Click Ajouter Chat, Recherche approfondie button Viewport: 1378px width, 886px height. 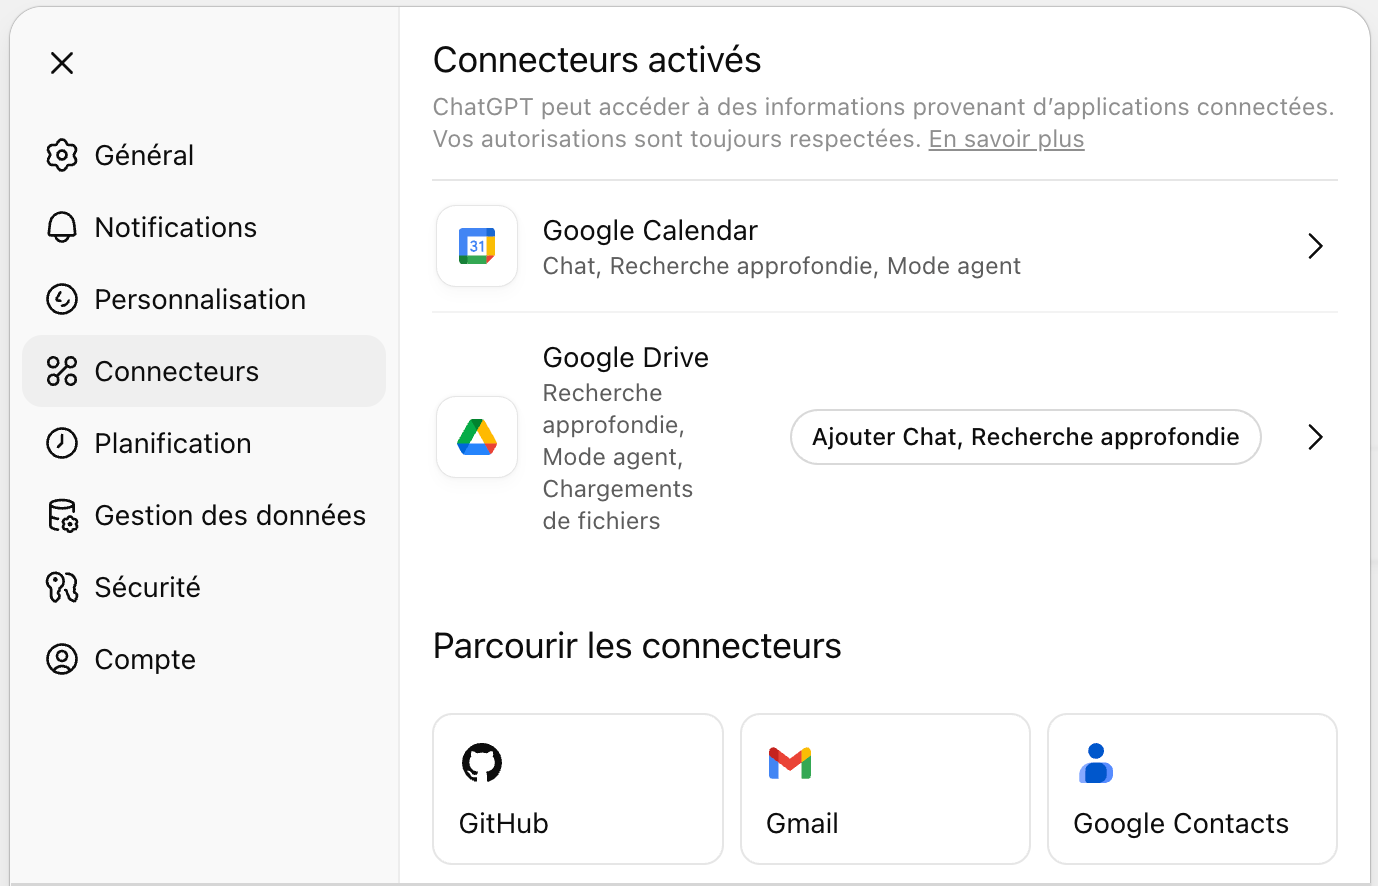1025,437
